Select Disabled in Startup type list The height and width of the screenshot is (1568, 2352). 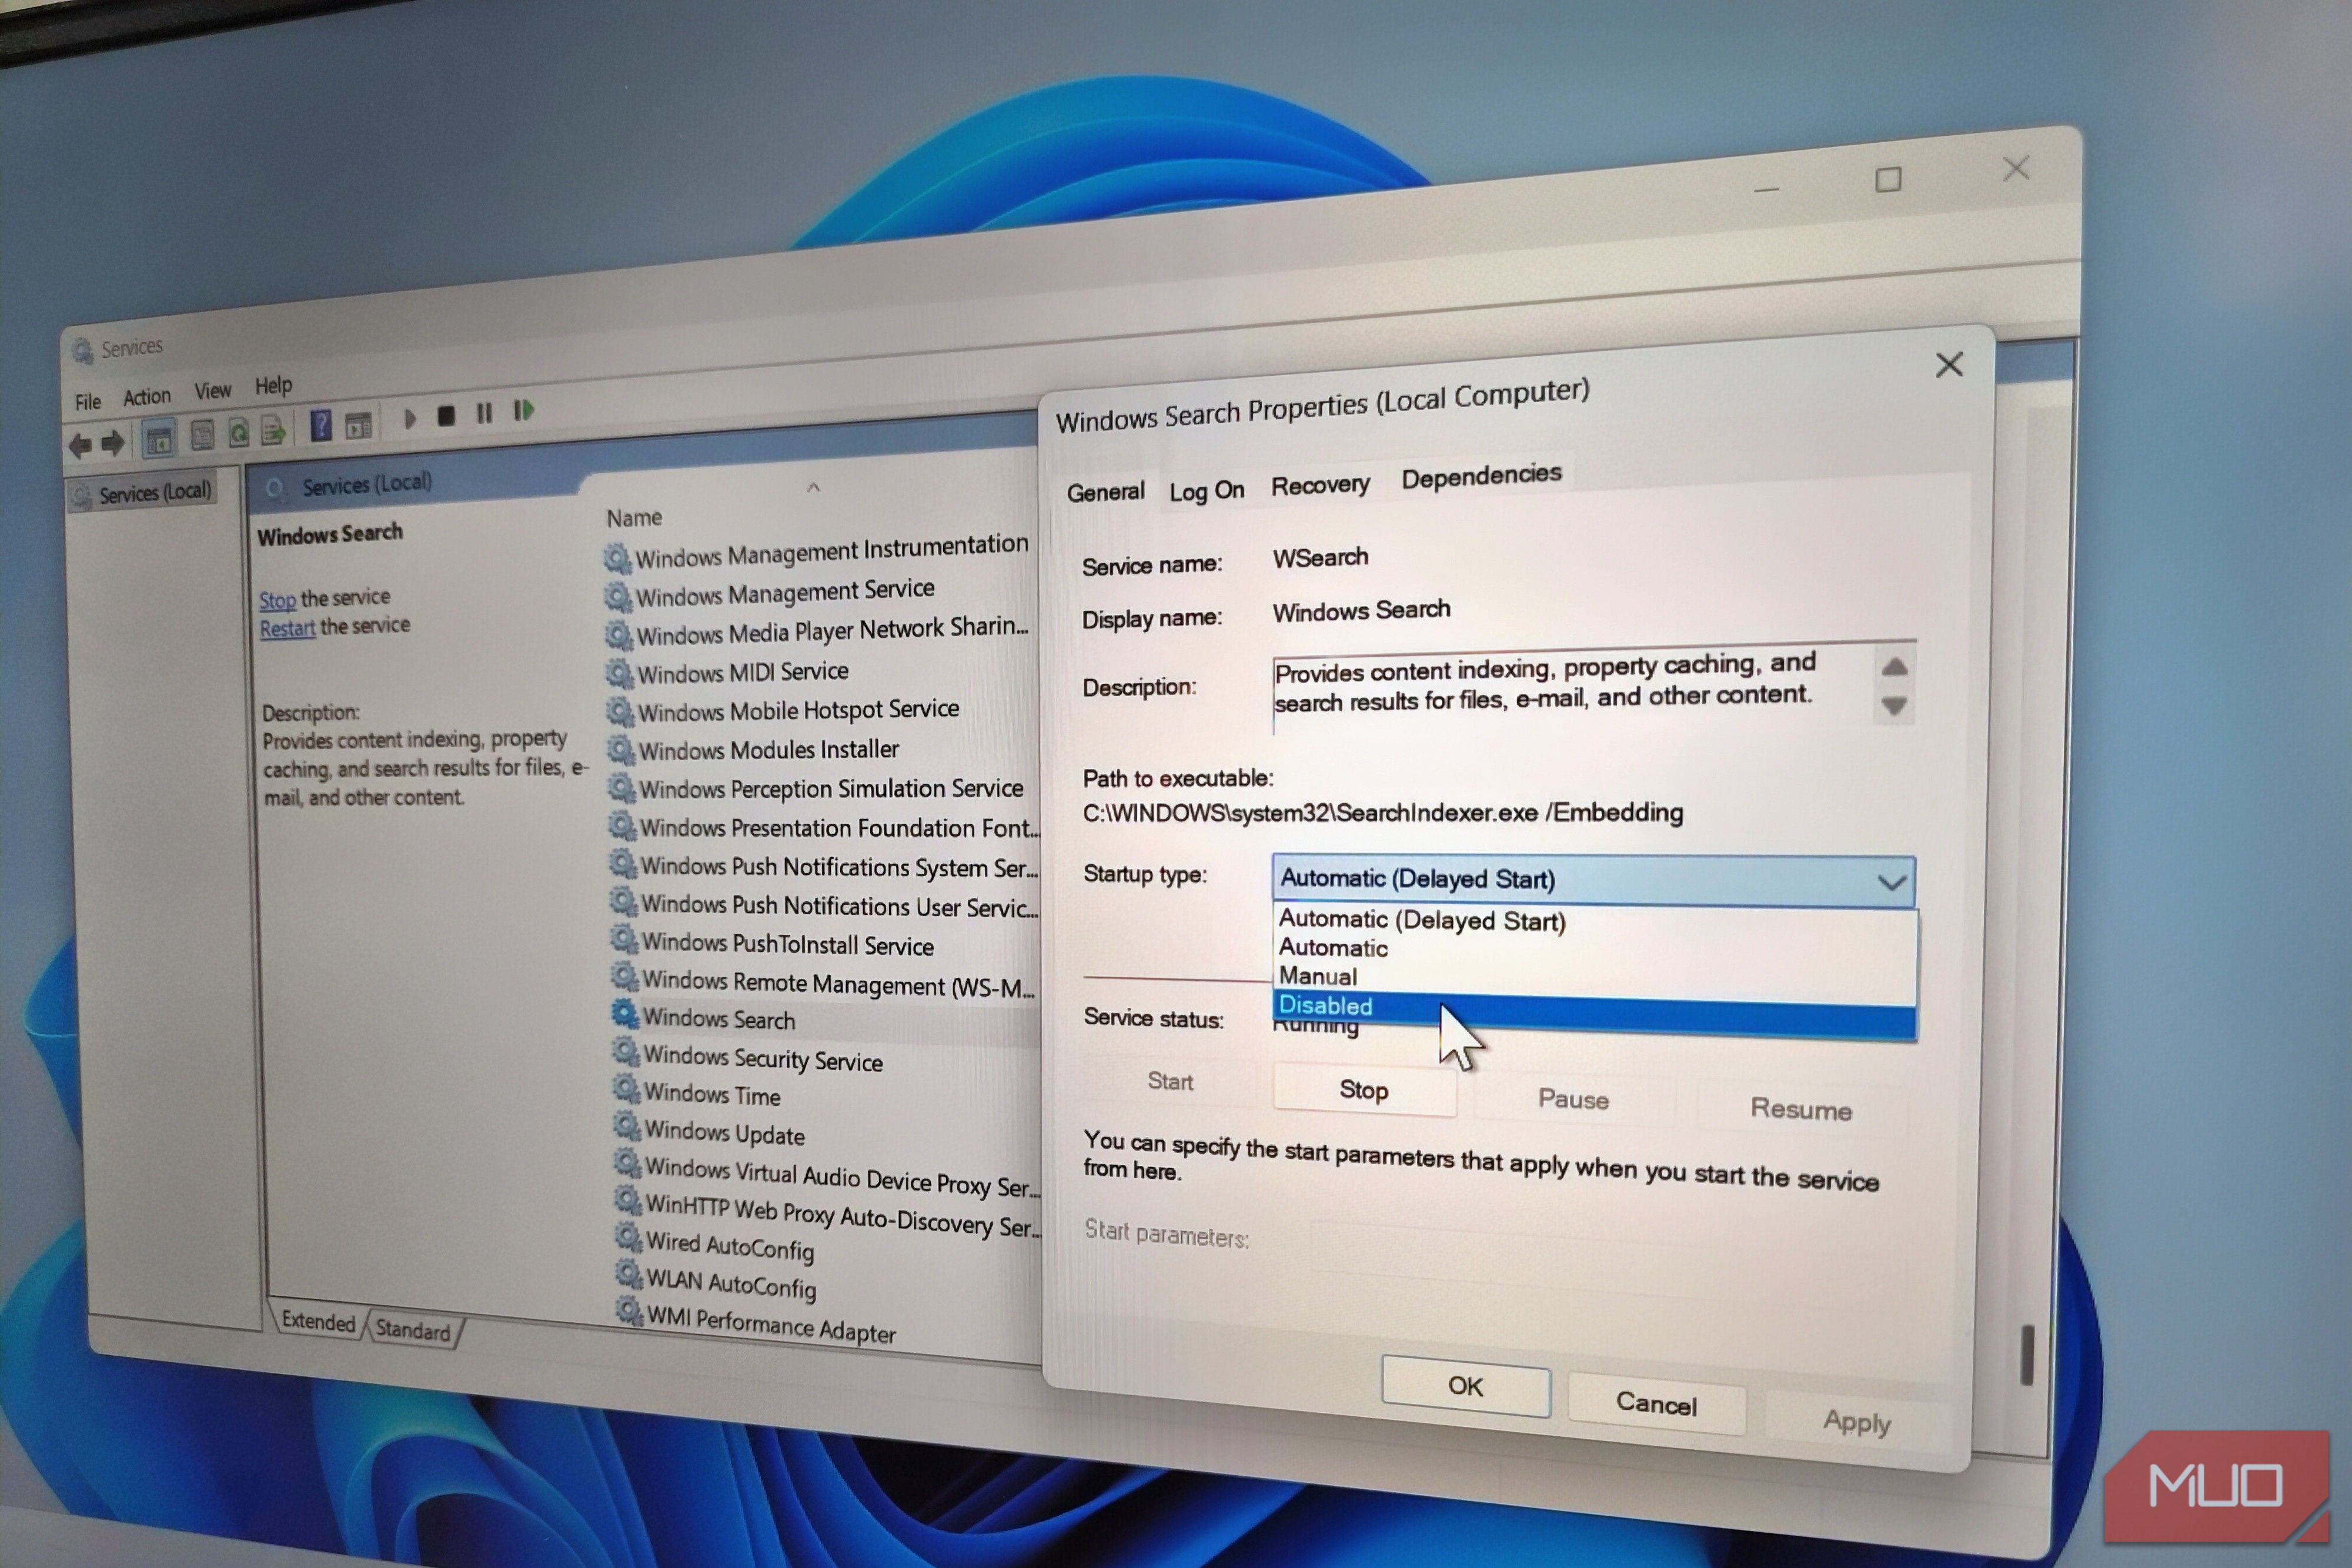pos(1327,1005)
